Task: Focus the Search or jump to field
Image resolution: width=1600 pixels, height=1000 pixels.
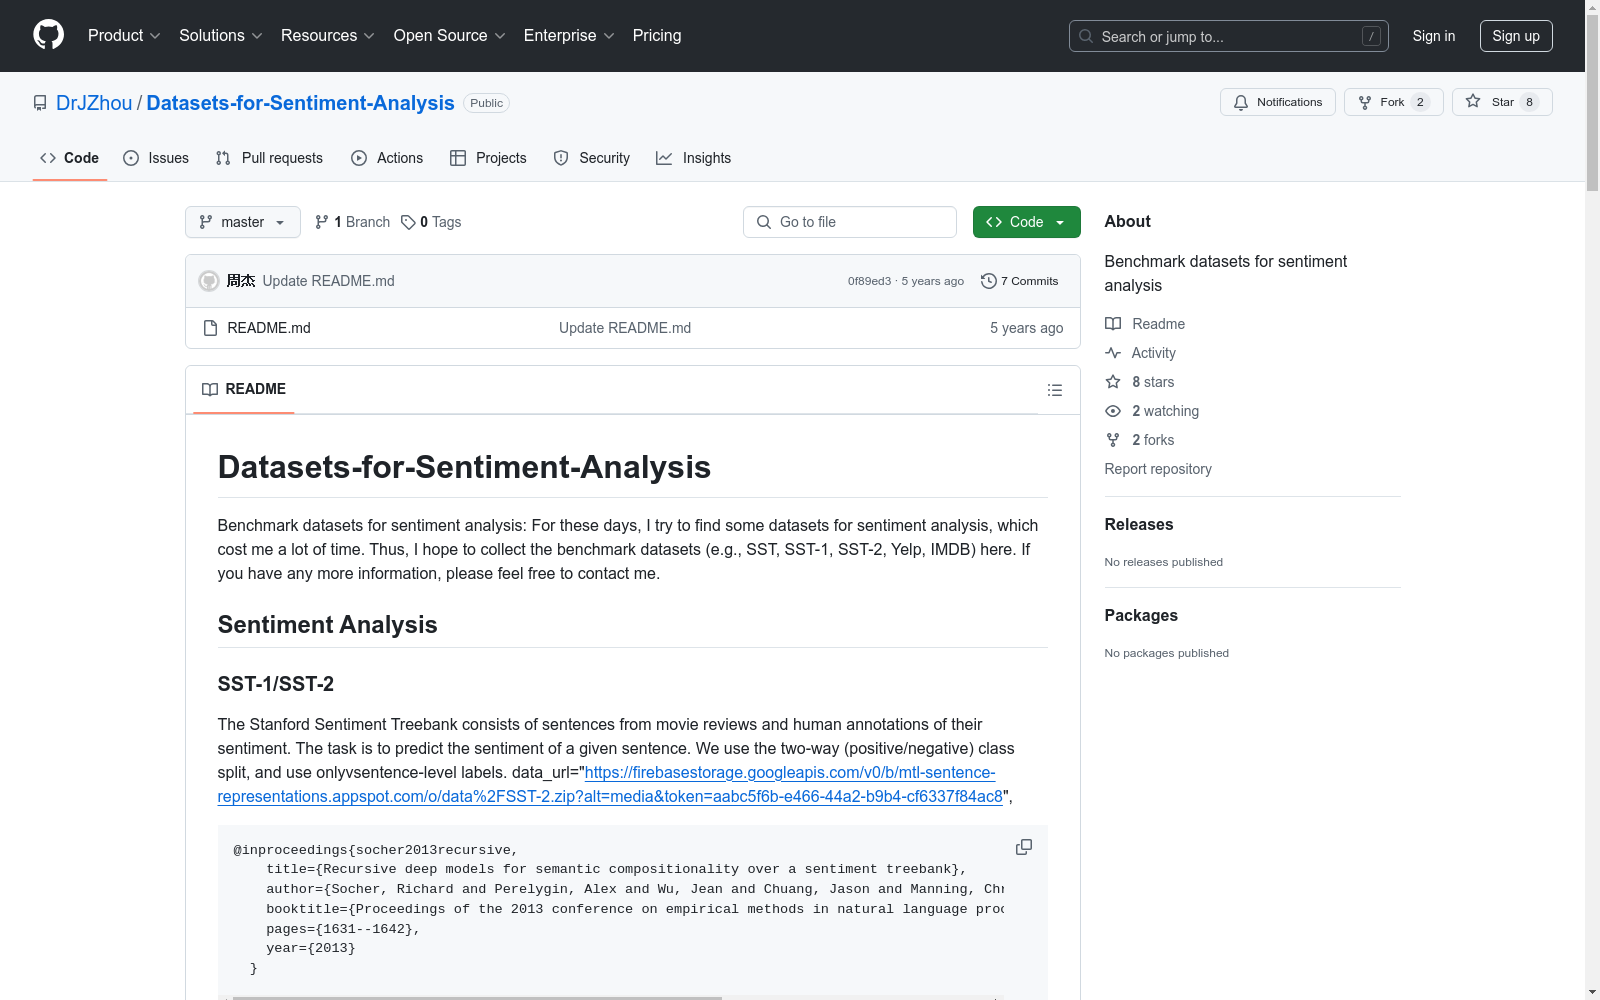Action: coord(1228,36)
